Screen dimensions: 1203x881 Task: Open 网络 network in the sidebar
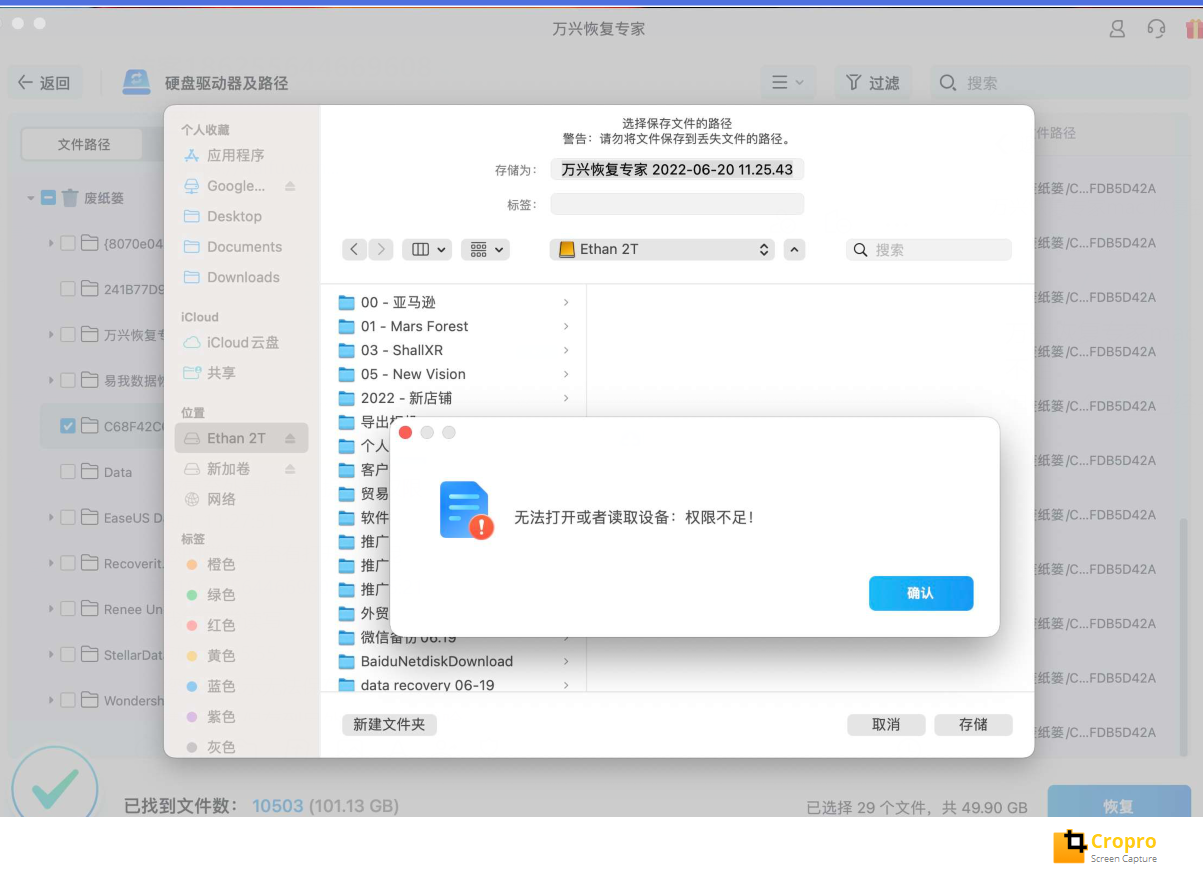coord(221,499)
